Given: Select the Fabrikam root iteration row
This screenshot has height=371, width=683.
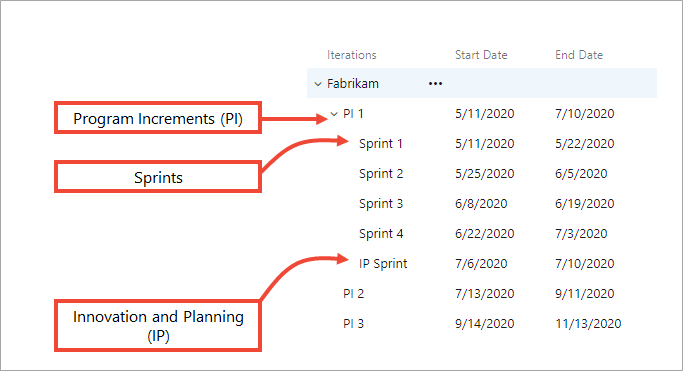Looking at the screenshot, I should 482,83.
